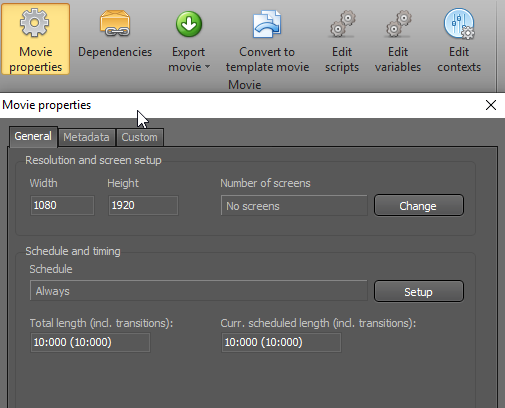The image size is (505, 408).
Task: Convert to template movie
Action: 267,40
